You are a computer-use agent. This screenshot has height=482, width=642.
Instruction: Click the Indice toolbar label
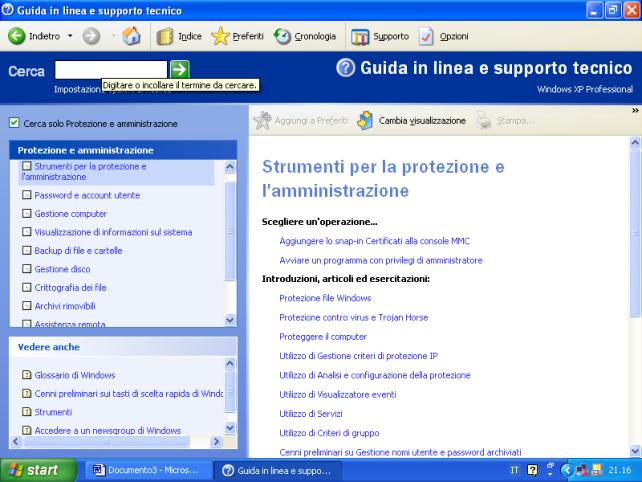click(x=190, y=36)
